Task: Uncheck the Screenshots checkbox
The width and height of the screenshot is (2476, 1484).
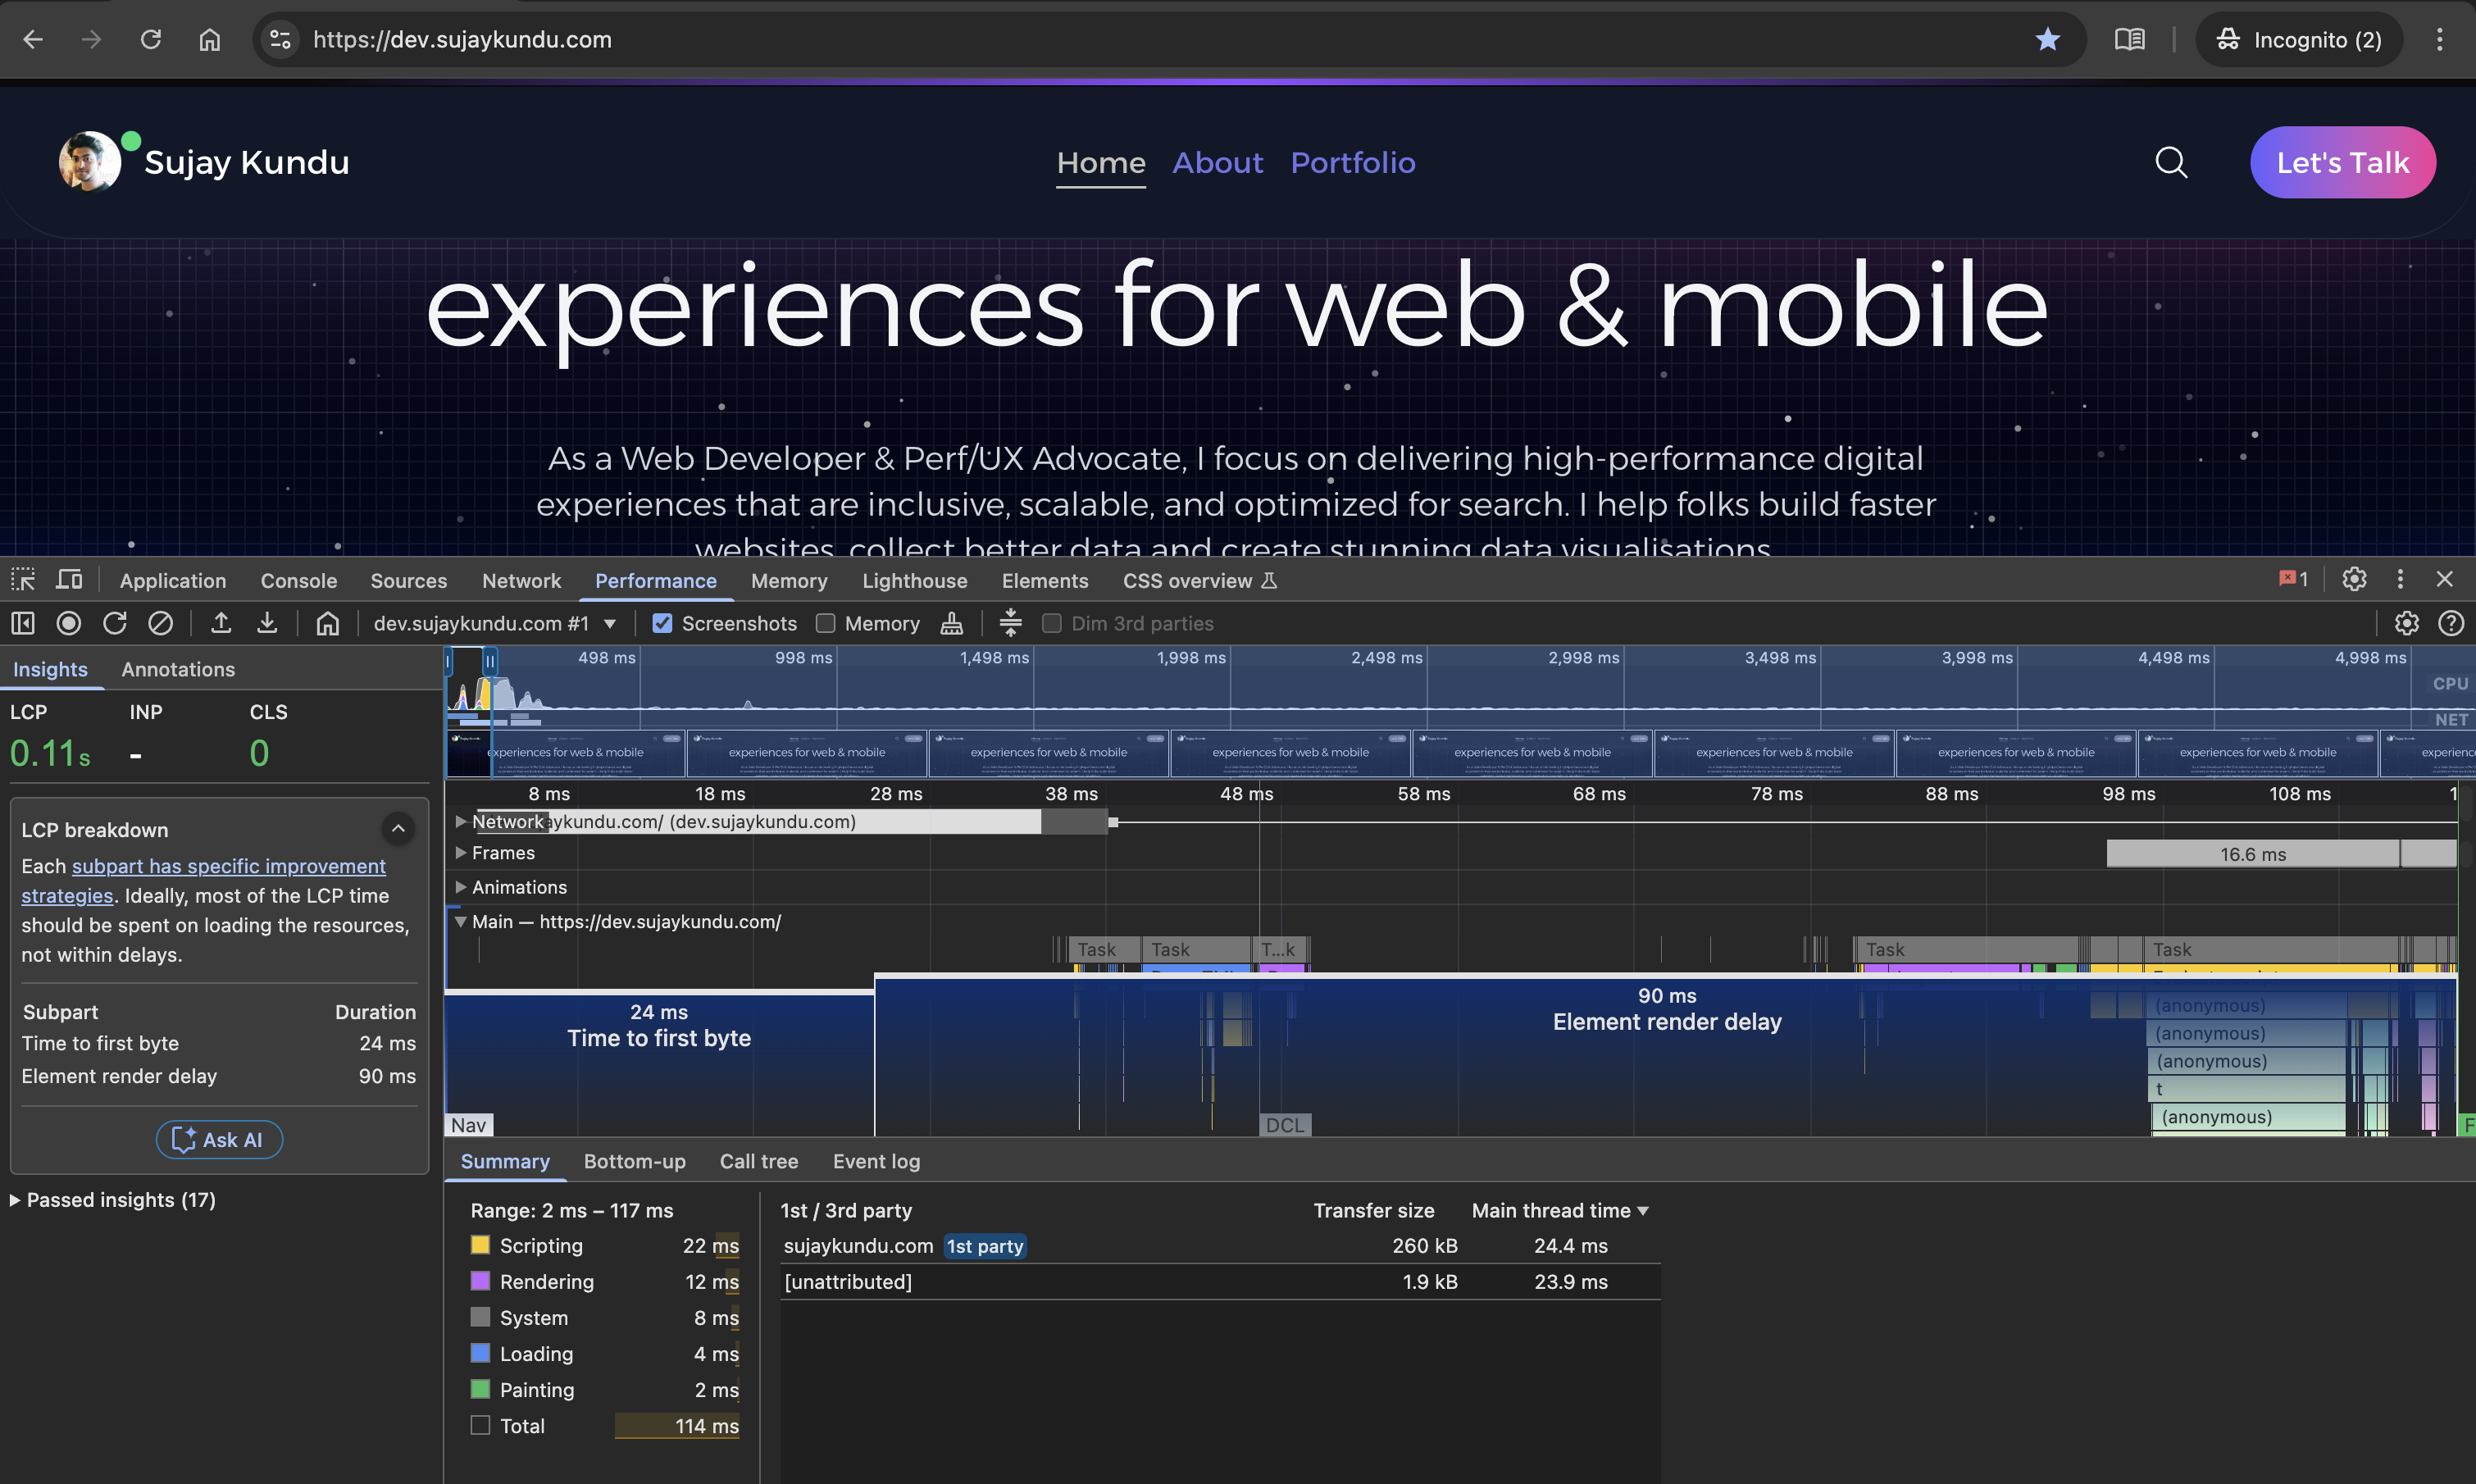Action: pyautogui.click(x=662, y=623)
